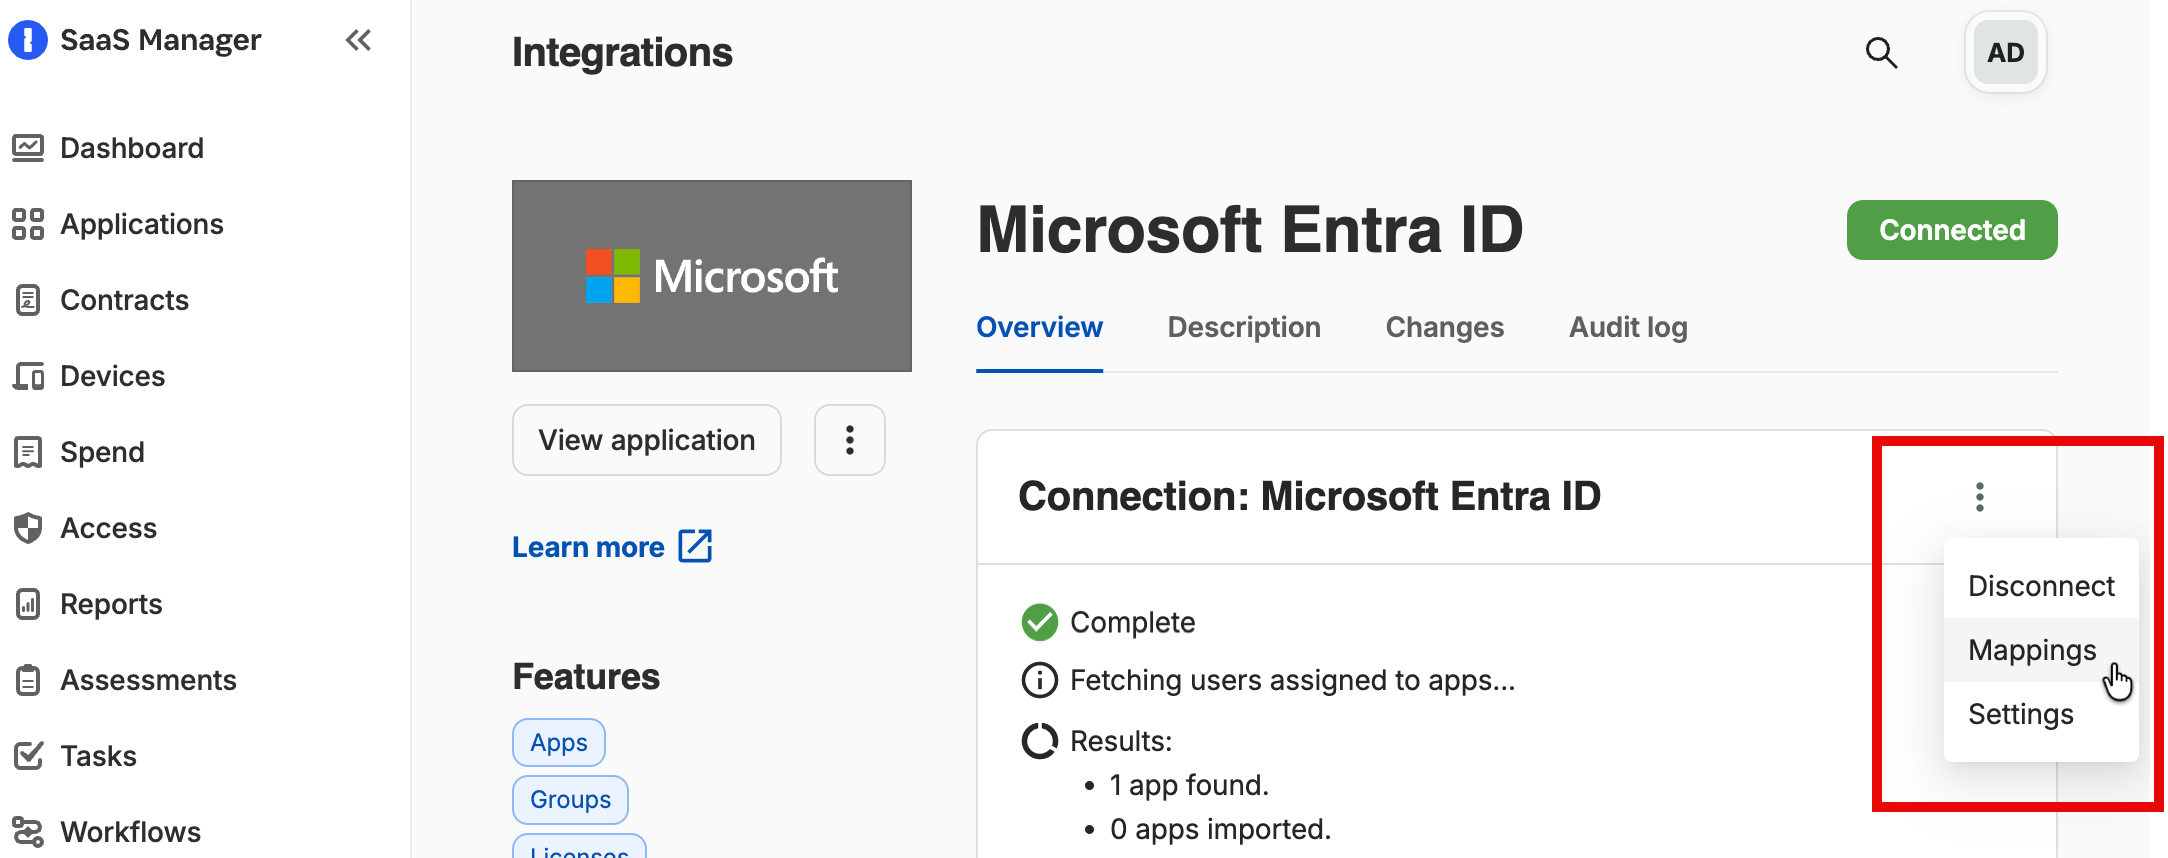
Task: Click the Access shield icon
Action: [x=28, y=528]
